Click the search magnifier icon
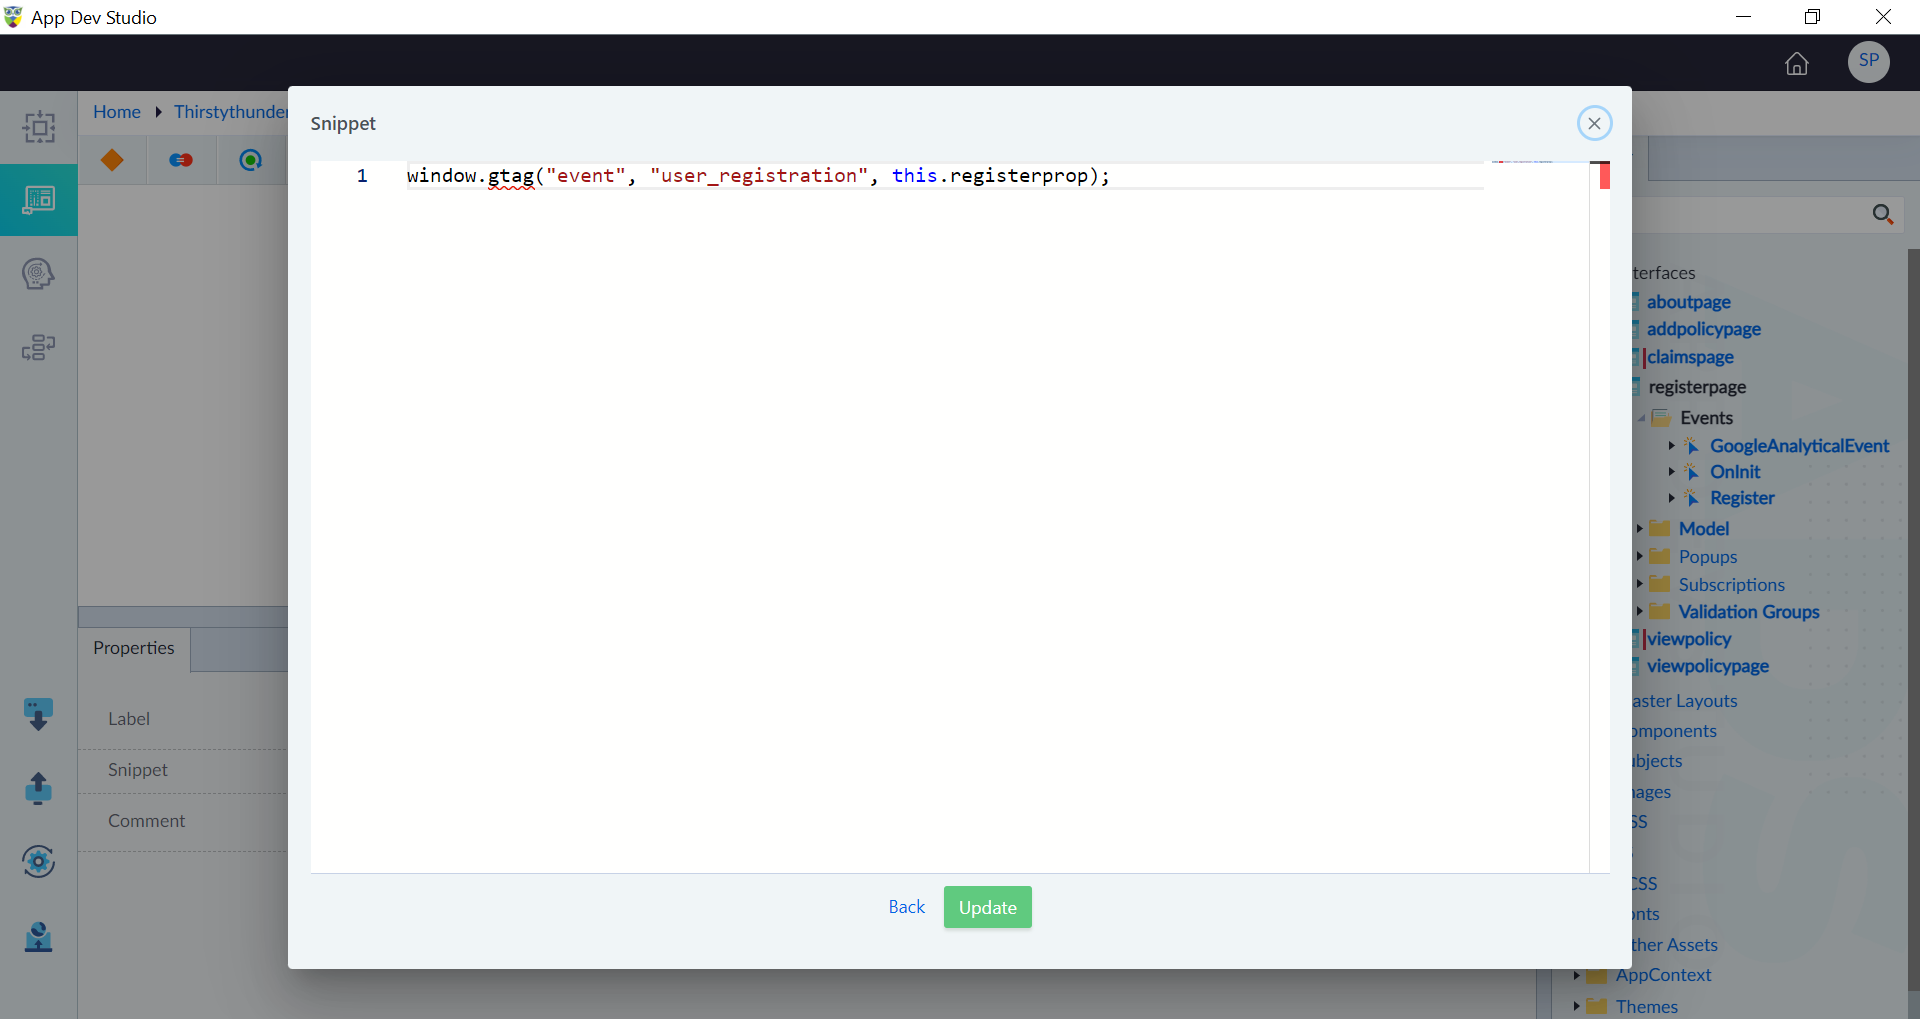Viewport: 1920px width, 1019px height. point(1882,214)
